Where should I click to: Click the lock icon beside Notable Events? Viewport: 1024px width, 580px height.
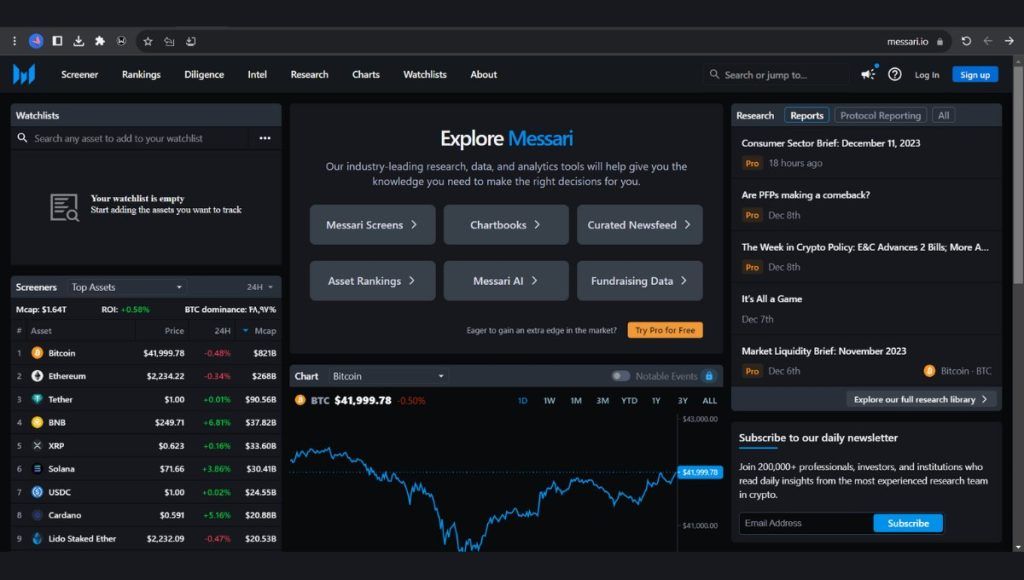click(x=709, y=376)
